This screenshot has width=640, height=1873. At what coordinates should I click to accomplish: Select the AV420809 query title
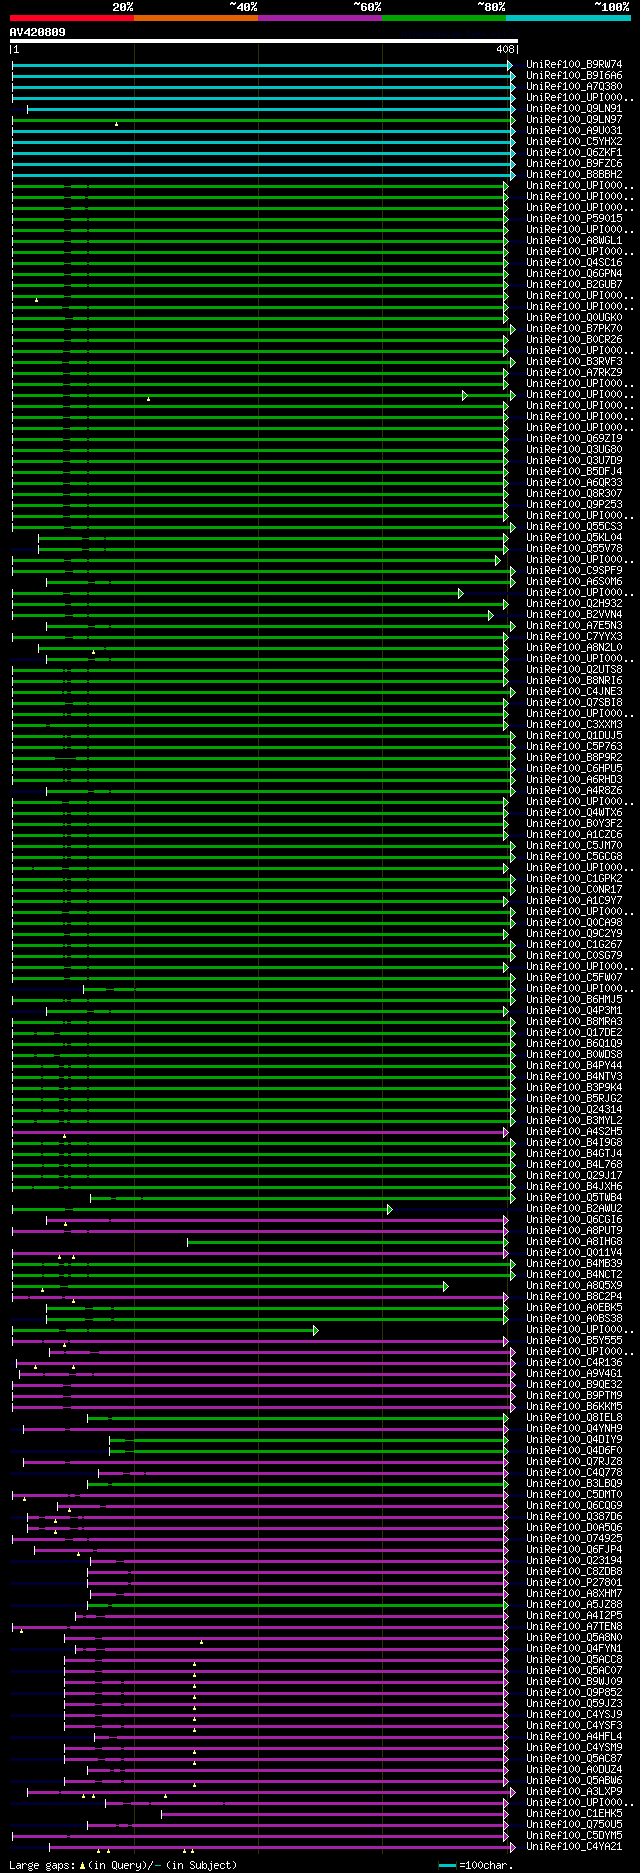(x=38, y=32)
